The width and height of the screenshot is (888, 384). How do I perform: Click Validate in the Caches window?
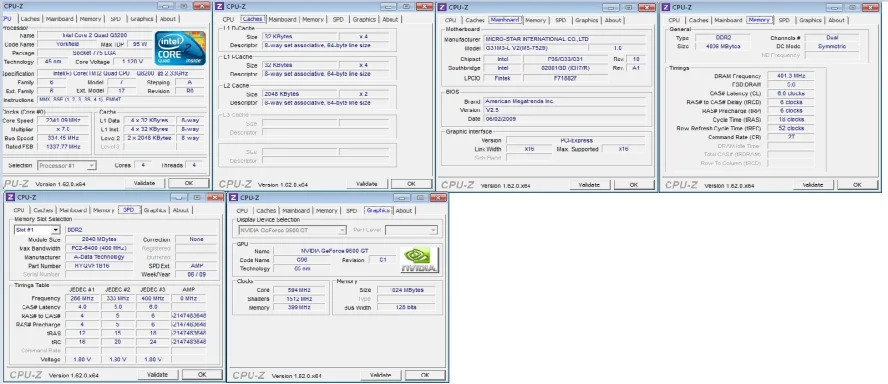pyautogui.click(x=367, y=184)
